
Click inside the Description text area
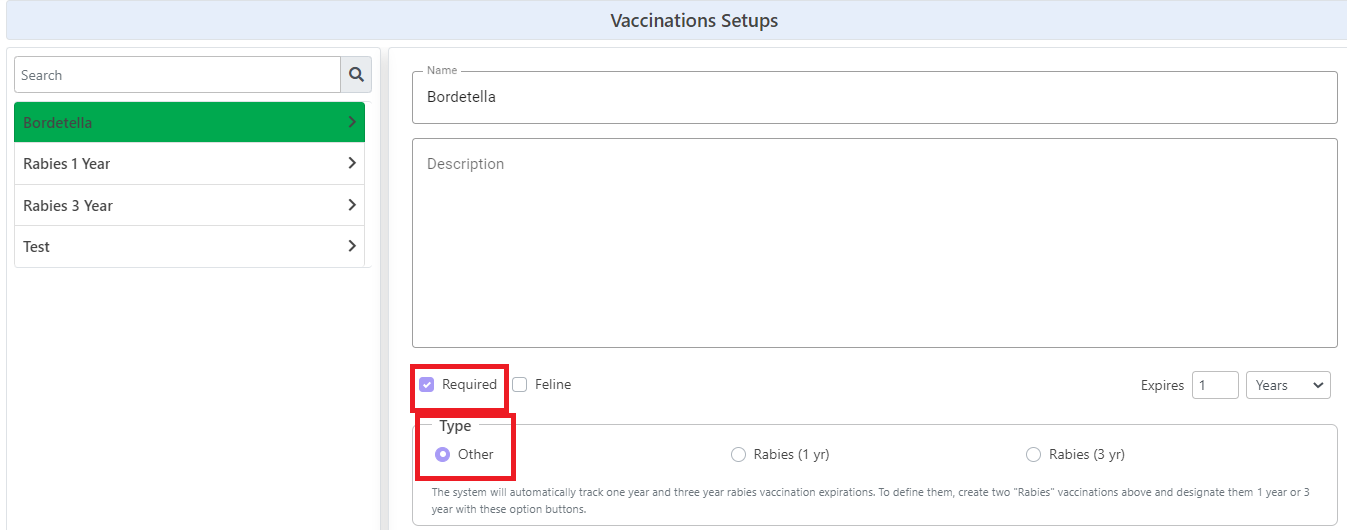[x=875, y=243]
